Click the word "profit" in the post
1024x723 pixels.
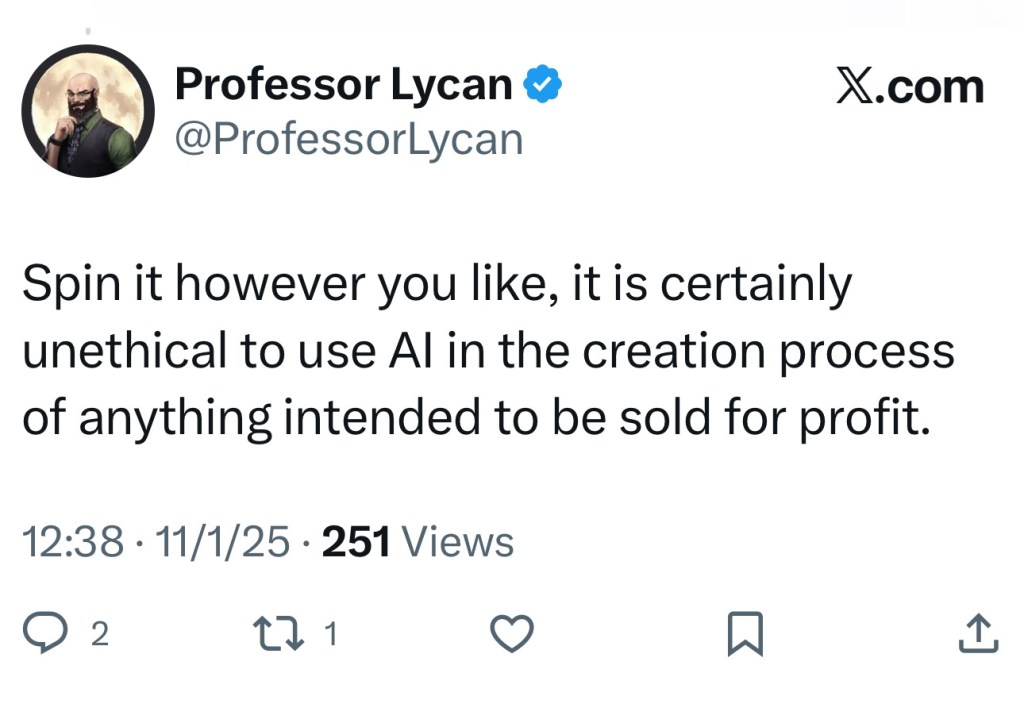click(866, 416)
